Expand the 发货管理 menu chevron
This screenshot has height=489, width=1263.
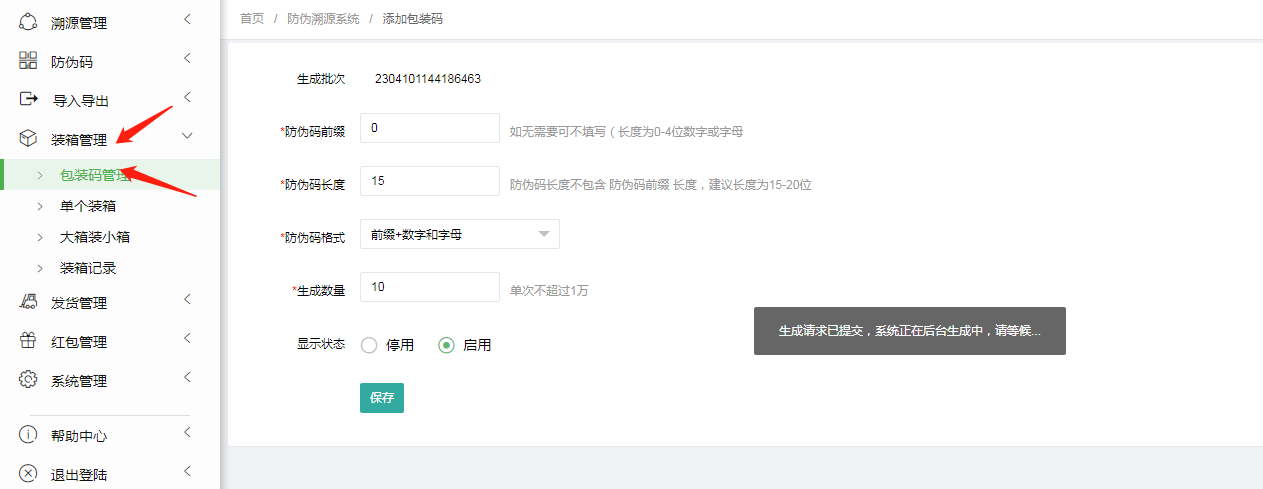click(x=186, y=300)
